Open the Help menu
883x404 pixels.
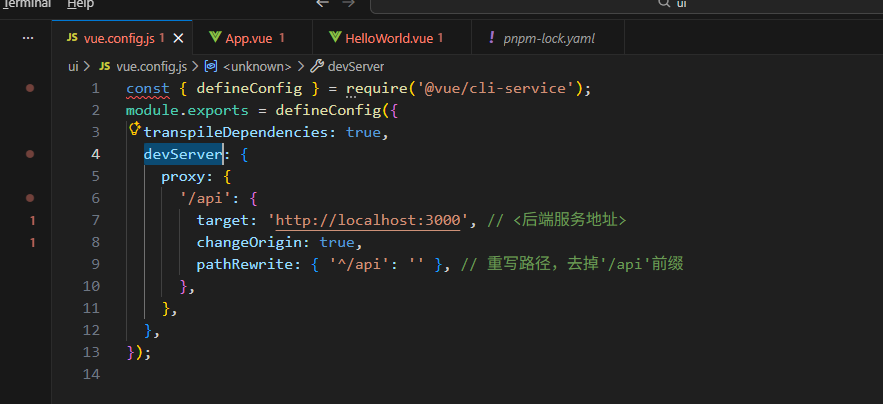(81, 4)
